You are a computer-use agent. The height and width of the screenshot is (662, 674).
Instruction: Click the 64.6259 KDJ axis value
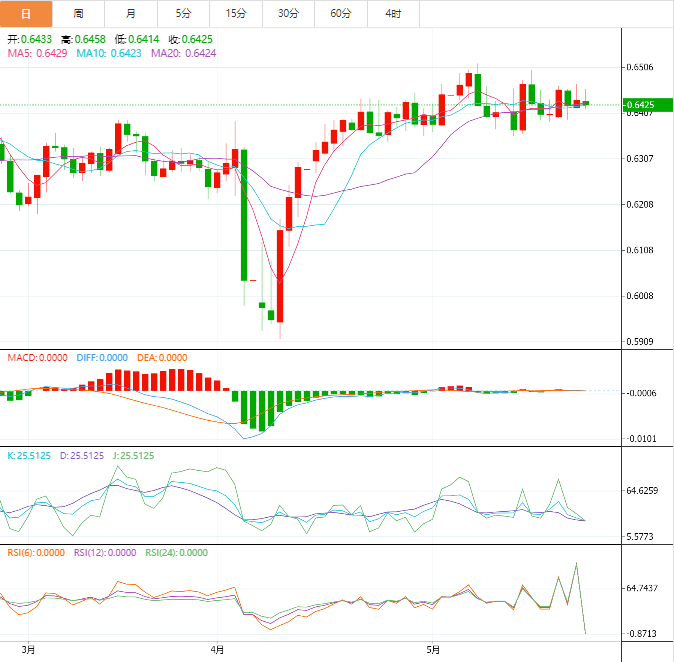642,490
